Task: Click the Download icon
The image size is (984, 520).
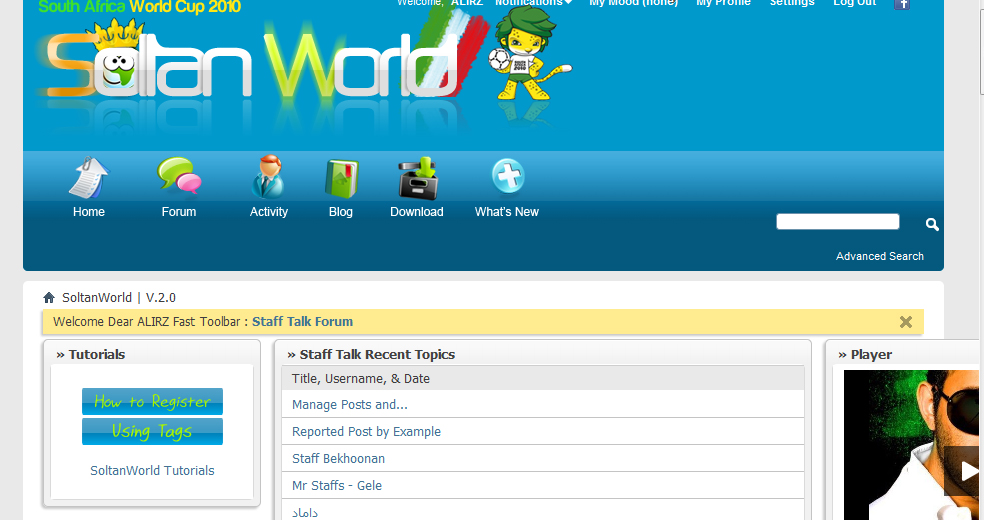Action: tap(416, 179)
